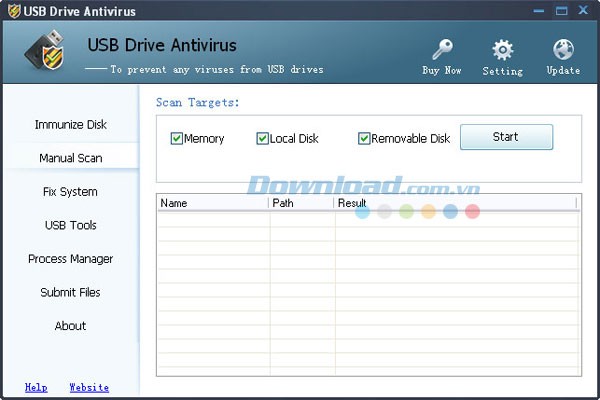Click the USB drive shield logo

[45, 51]
